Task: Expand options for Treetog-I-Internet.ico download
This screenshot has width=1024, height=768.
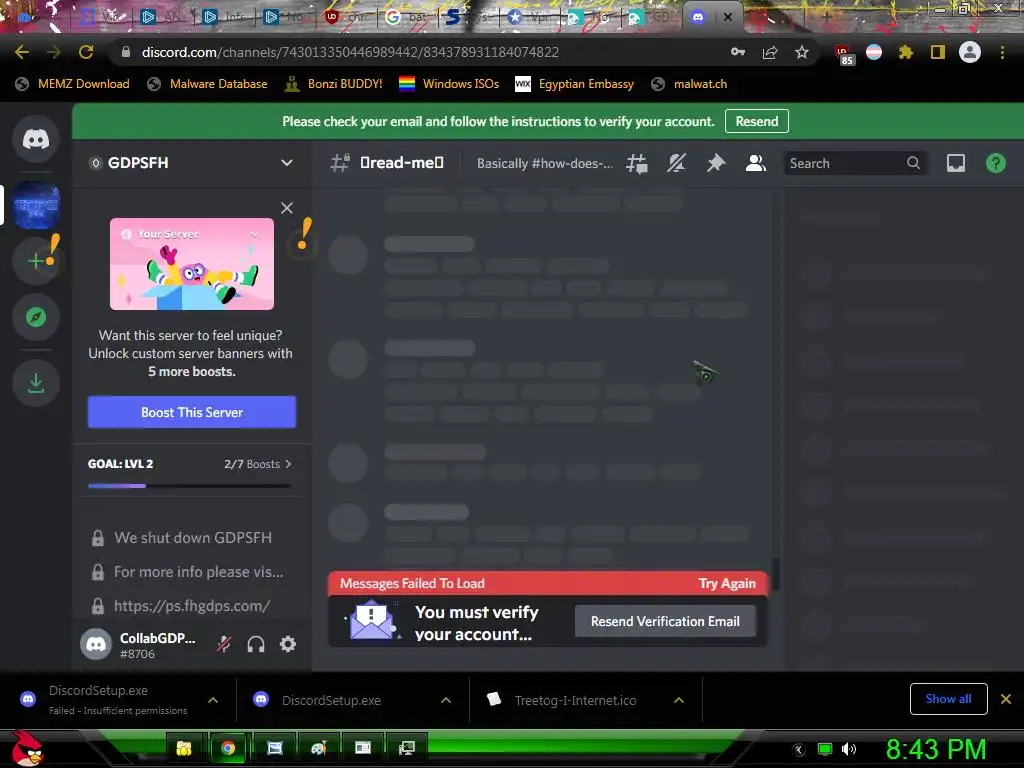Action: [x=679, y=700]
